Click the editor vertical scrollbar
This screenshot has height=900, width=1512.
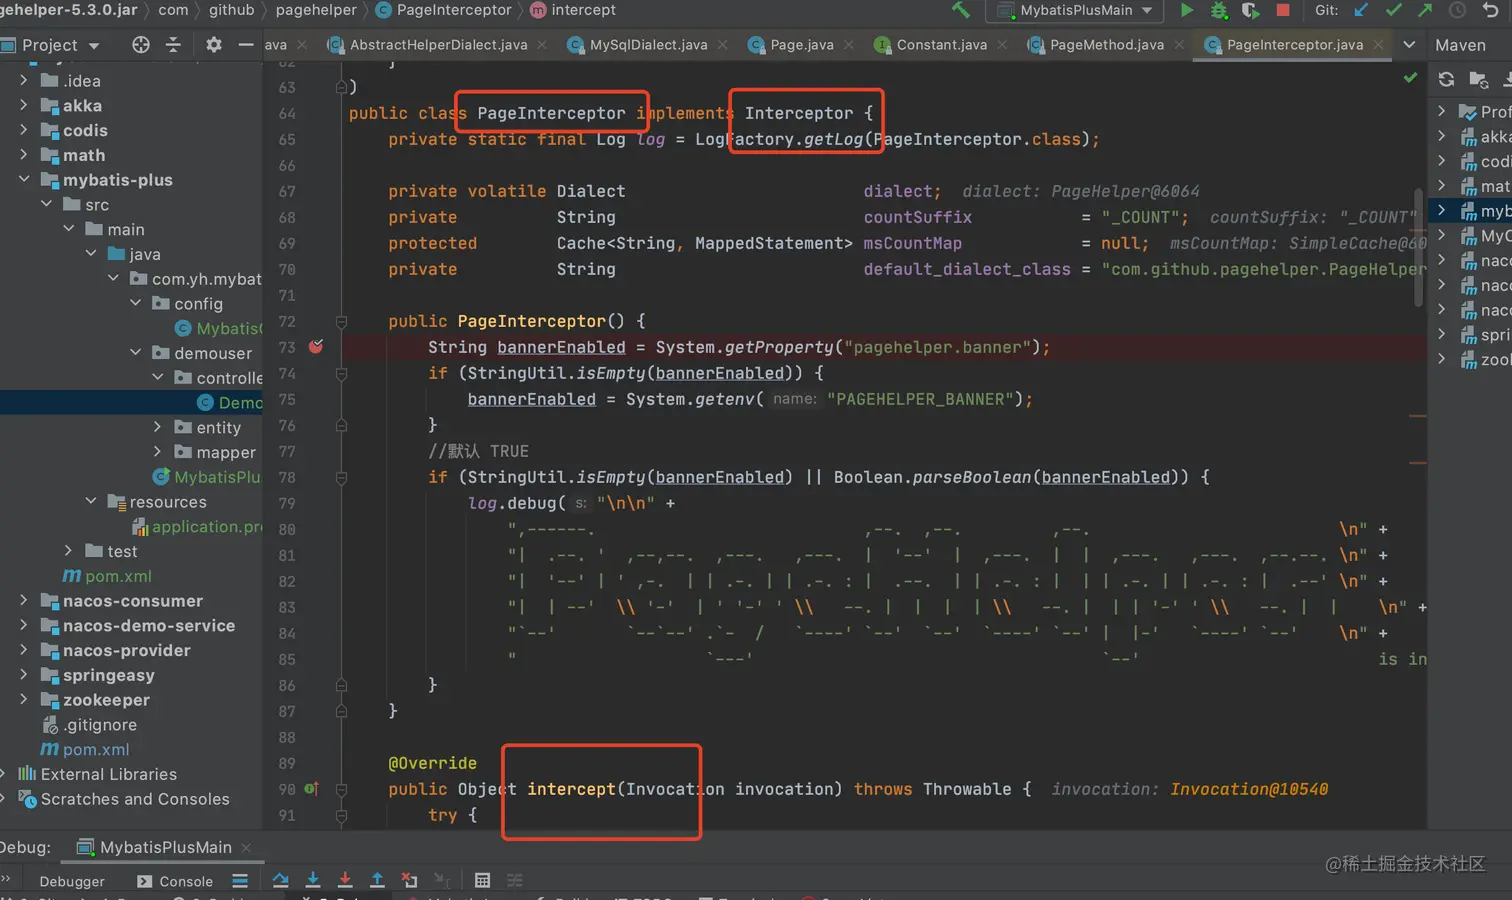pos(1419,248)
